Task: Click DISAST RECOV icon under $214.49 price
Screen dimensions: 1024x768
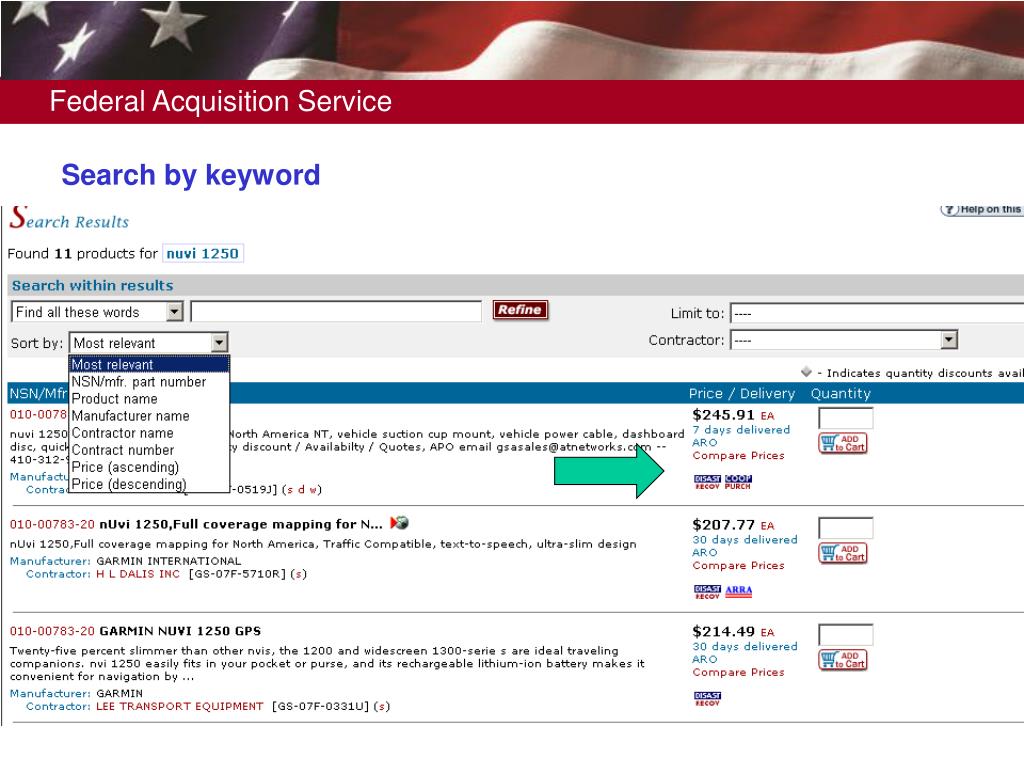Action: pyautogui.click(x=707, y=699)
